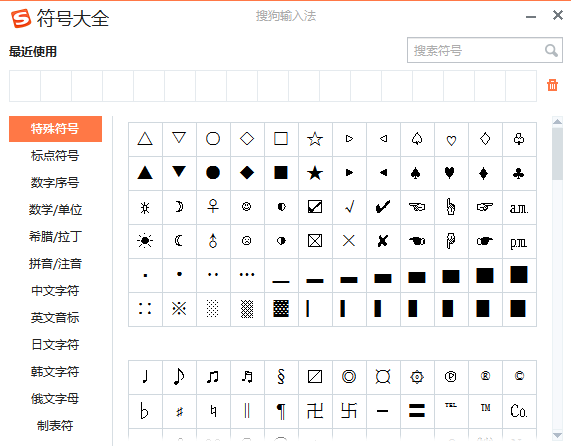
Task: Click the first empty recently-used slot
Action: coord(25,86)
